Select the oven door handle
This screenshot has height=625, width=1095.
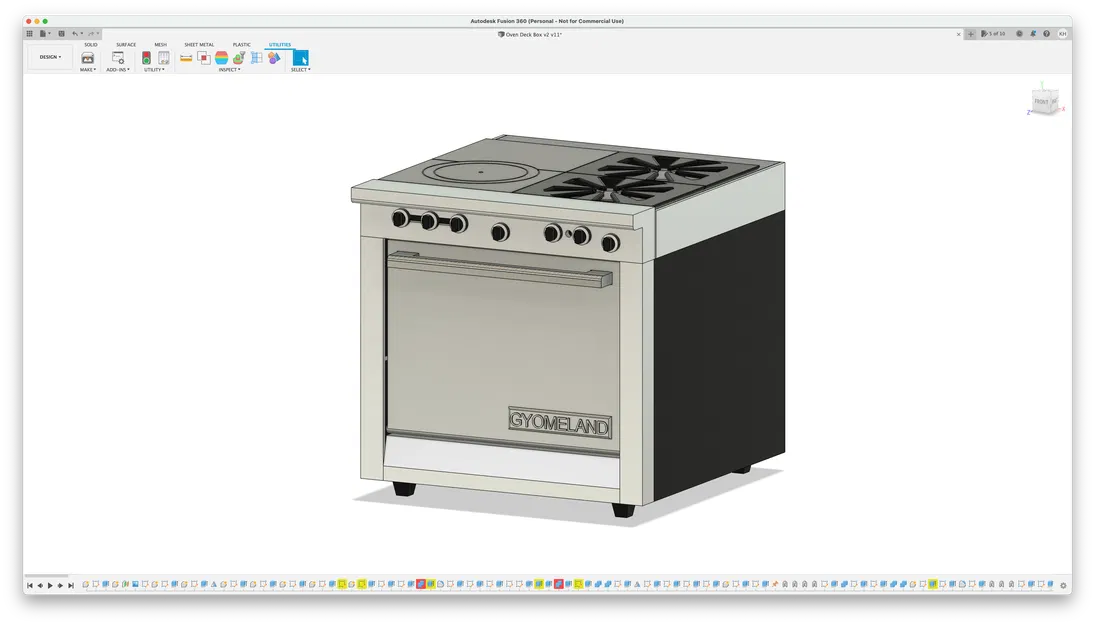click(500, 270)
